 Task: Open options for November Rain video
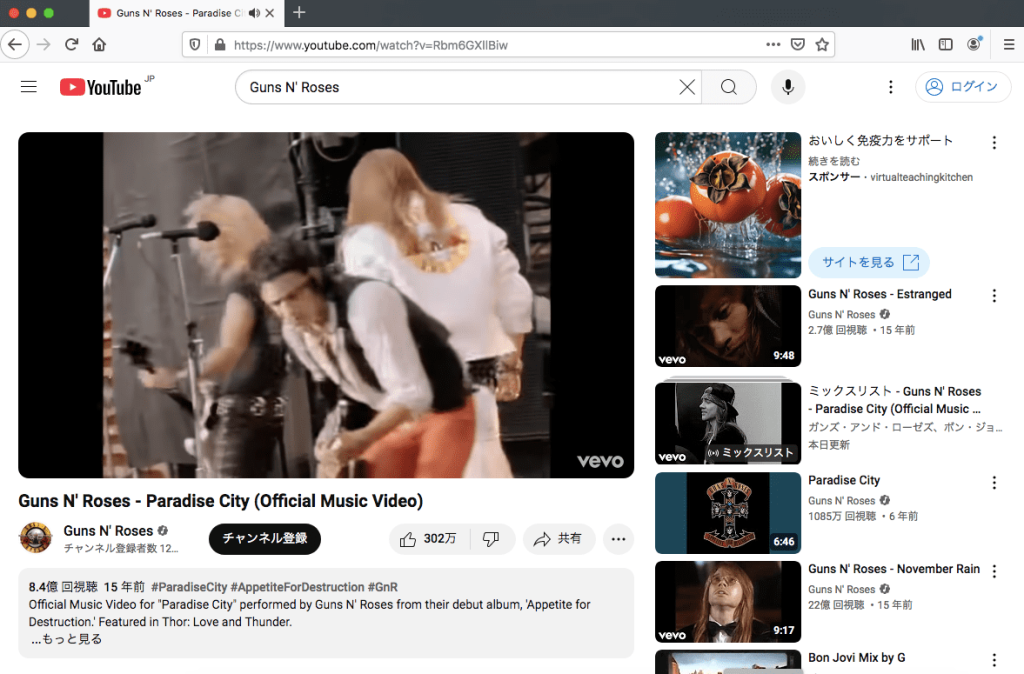(x=994, y=571)
